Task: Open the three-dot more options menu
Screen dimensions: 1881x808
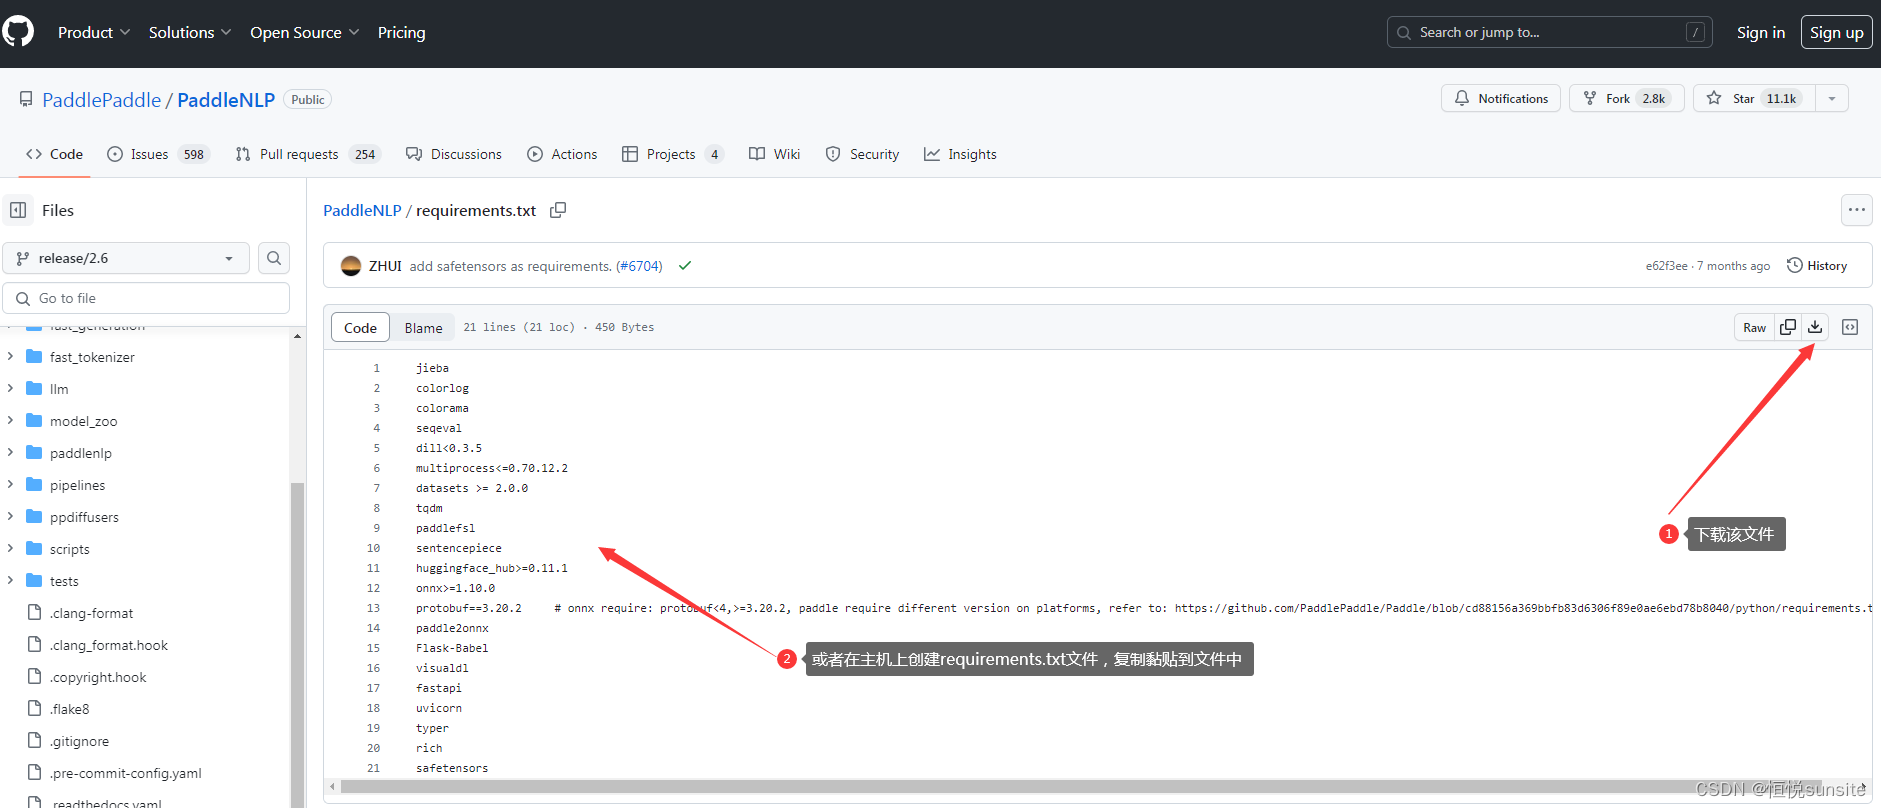Action: pos(1857,210)
